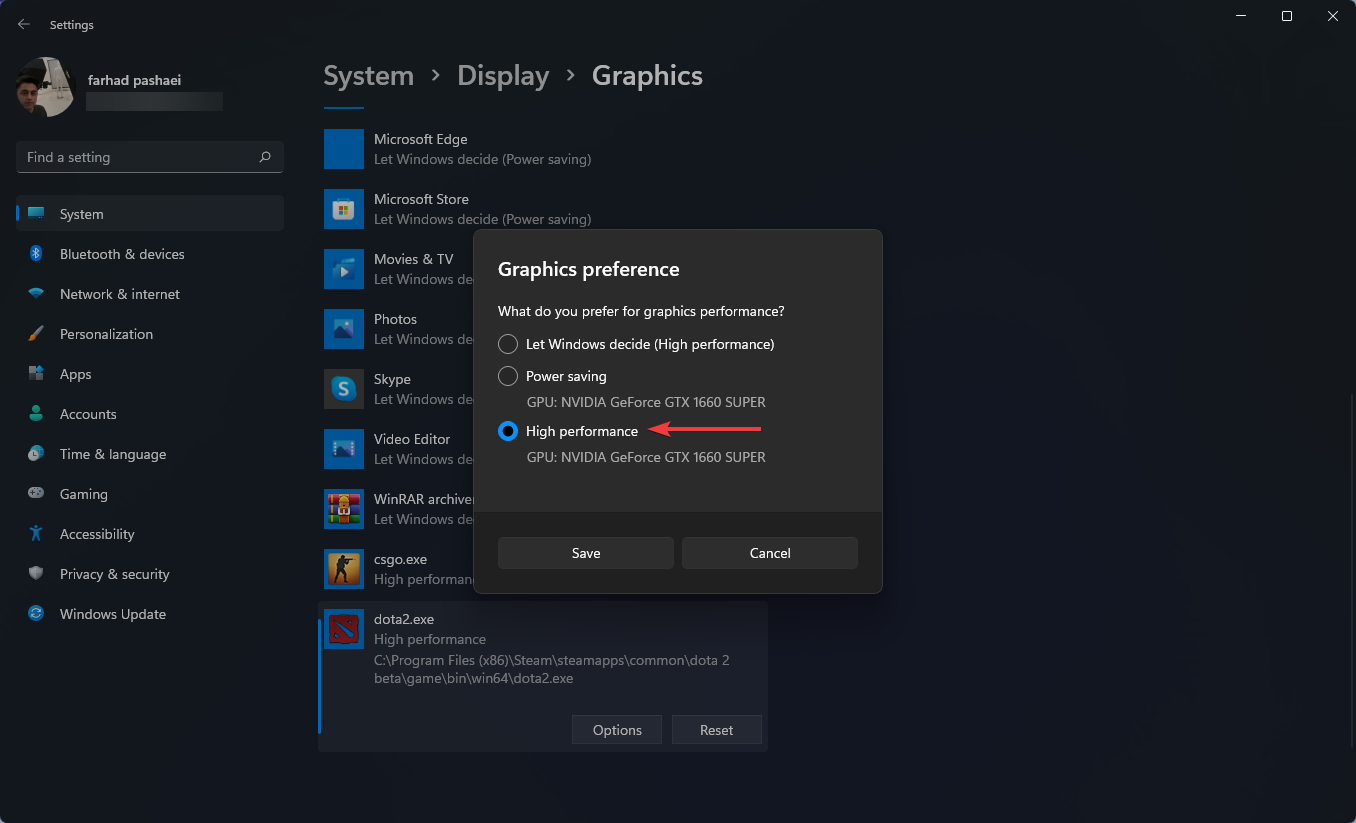This screenshot has width=1356, height=823.
Task: Cancel the Graphics preference dialog
Action: coord(769,552)
